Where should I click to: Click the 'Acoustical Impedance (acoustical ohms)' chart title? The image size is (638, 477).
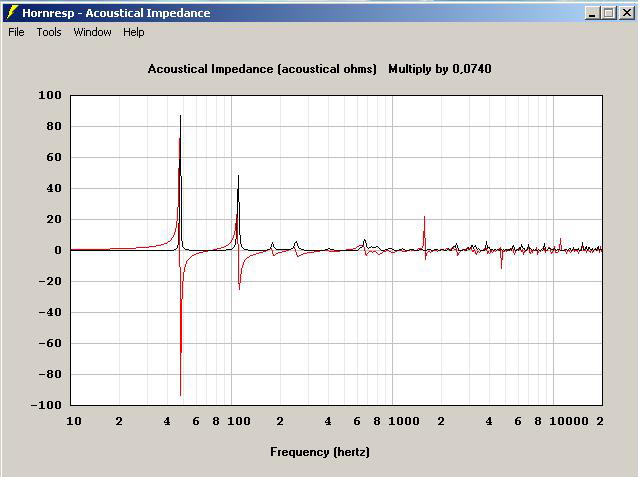point(262,69)
